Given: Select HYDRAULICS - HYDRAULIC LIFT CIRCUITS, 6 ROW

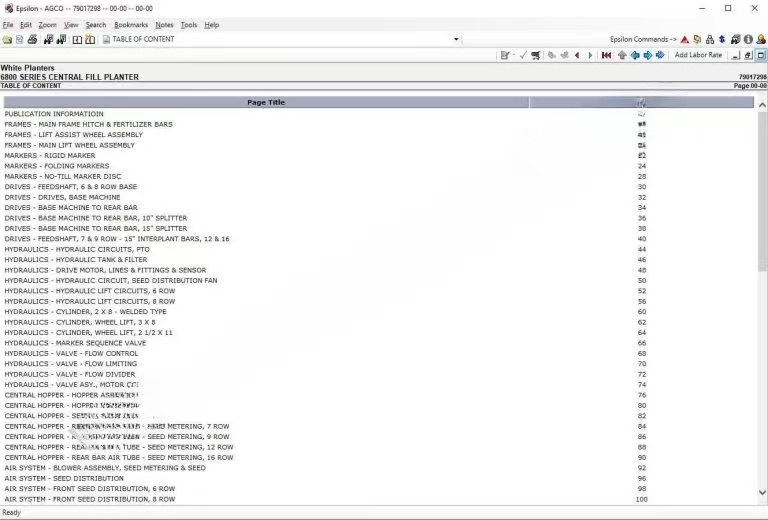Looking at the screenshot, I should [x=378, y=291].
